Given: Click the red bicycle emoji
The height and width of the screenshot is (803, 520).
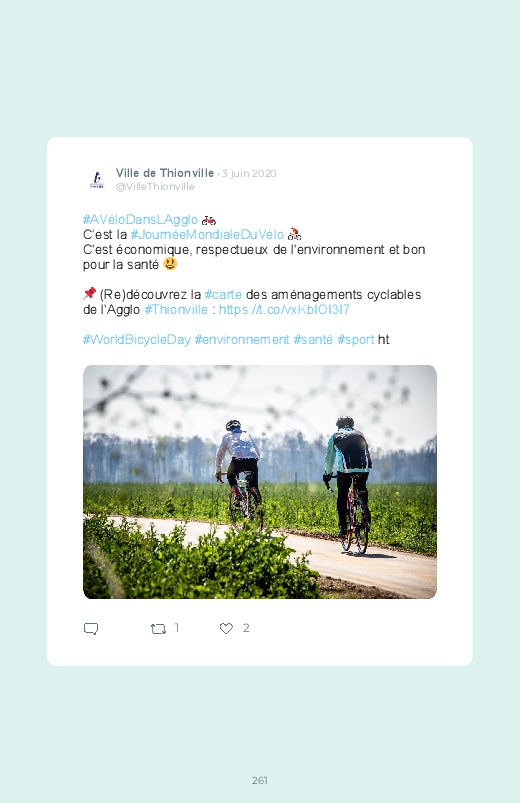Looking at the screenshot, I should tap(209, 220).
